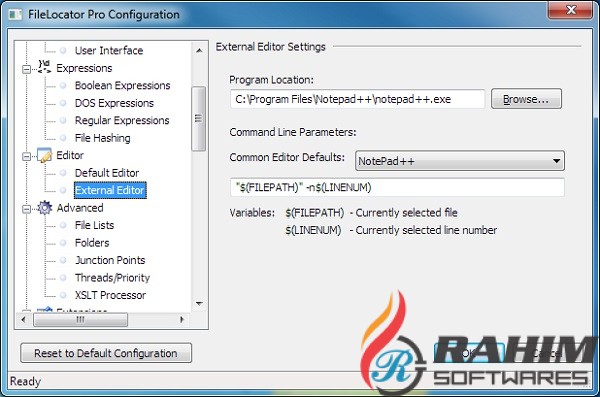This screenshot has width=600, height=397.
Task: Click tree horizontal scroll right arrow
Action: tap(182, 320)
